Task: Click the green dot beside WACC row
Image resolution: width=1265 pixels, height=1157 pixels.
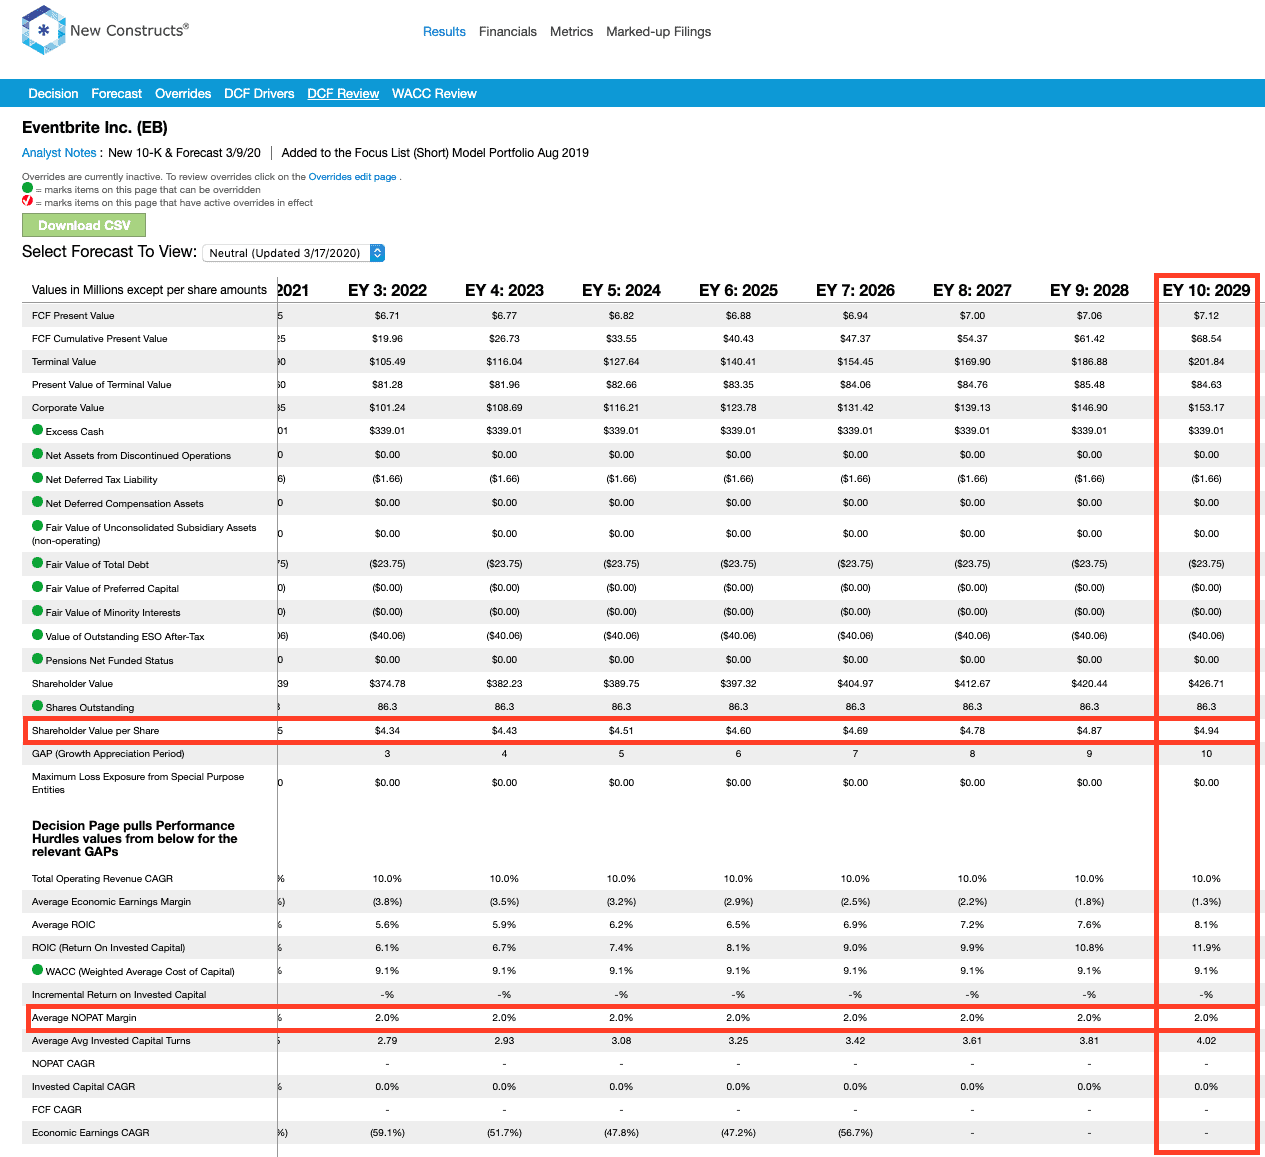Action: click(37, 970)
